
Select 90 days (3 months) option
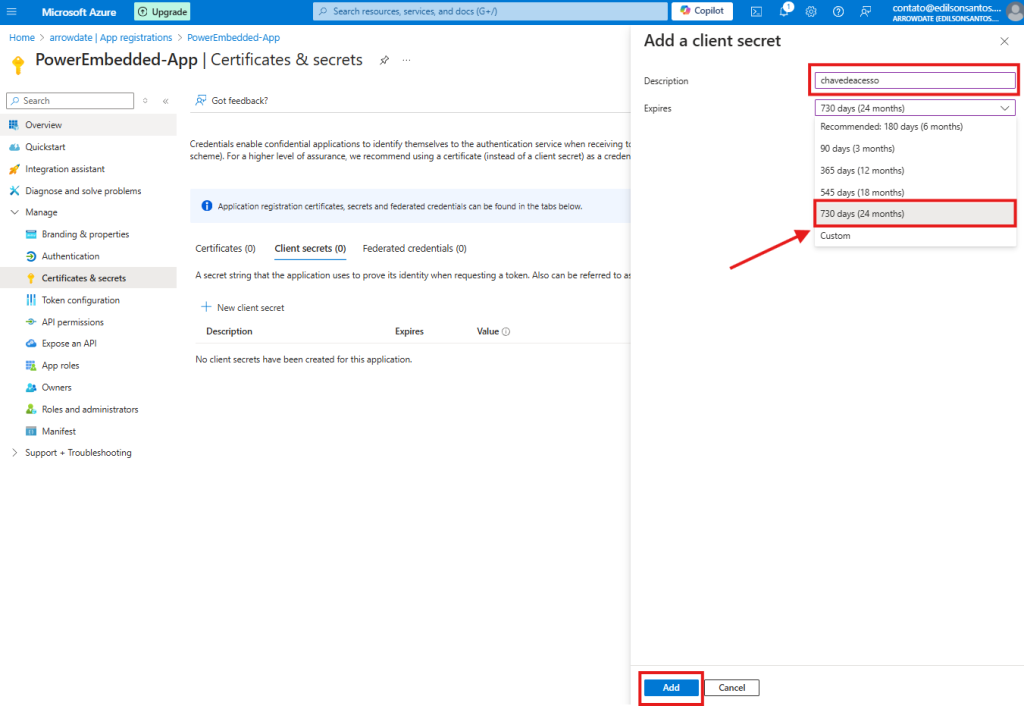pyautogui.click(x=915, y=148)
